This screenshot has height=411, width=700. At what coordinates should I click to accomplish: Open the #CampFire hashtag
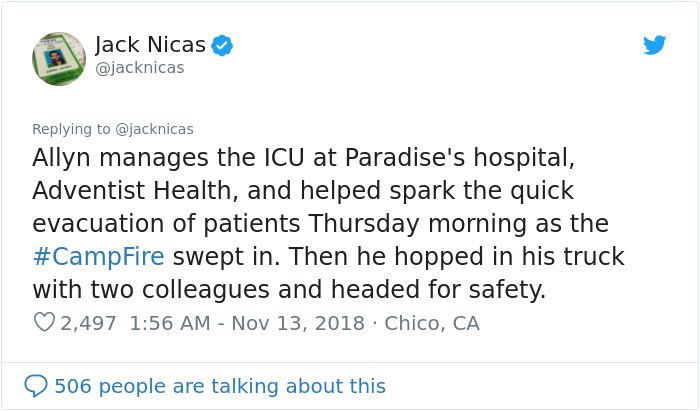point(98,256)
